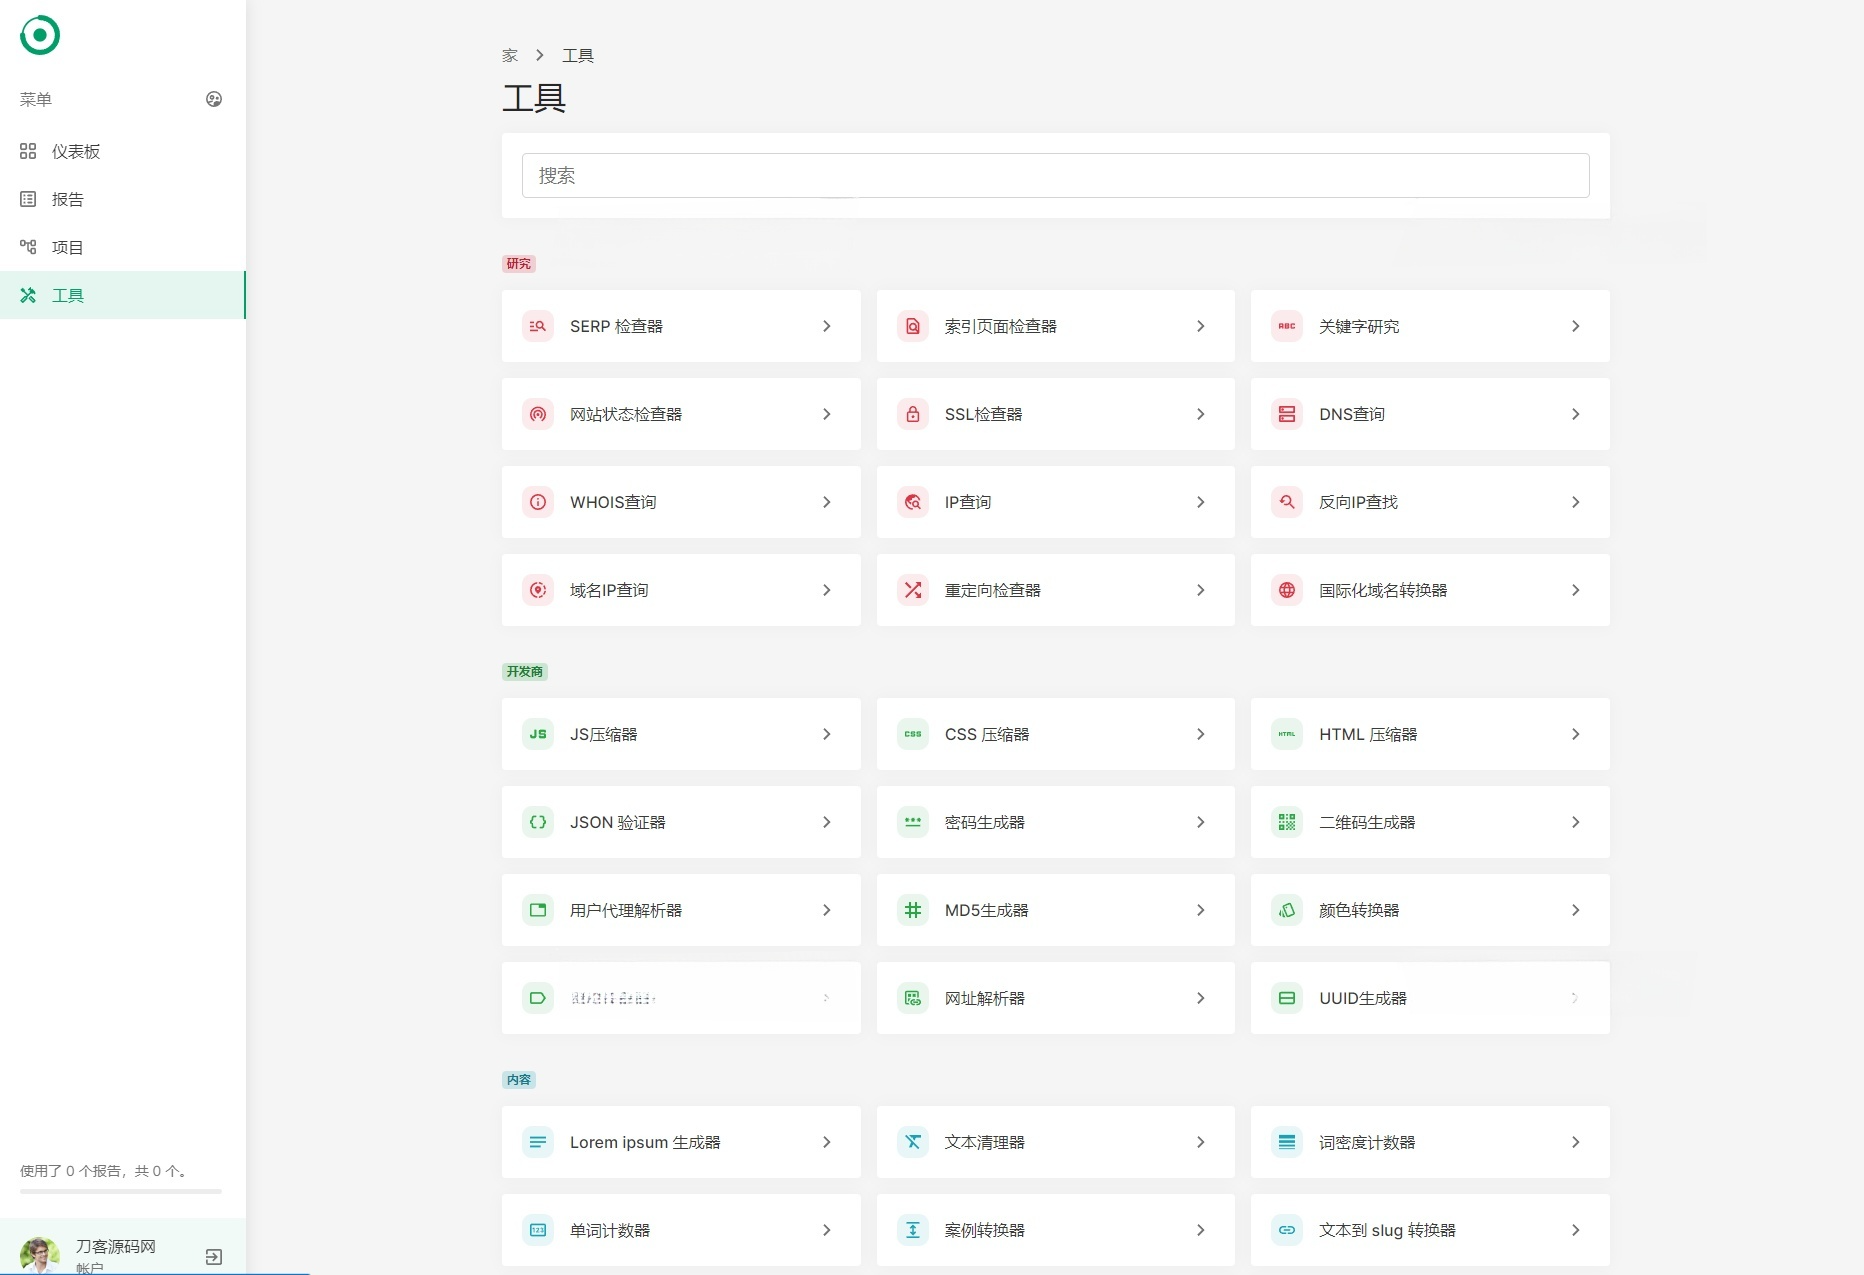Click the 搜索 input field

pyautogui.click(x=1054, y=175)
